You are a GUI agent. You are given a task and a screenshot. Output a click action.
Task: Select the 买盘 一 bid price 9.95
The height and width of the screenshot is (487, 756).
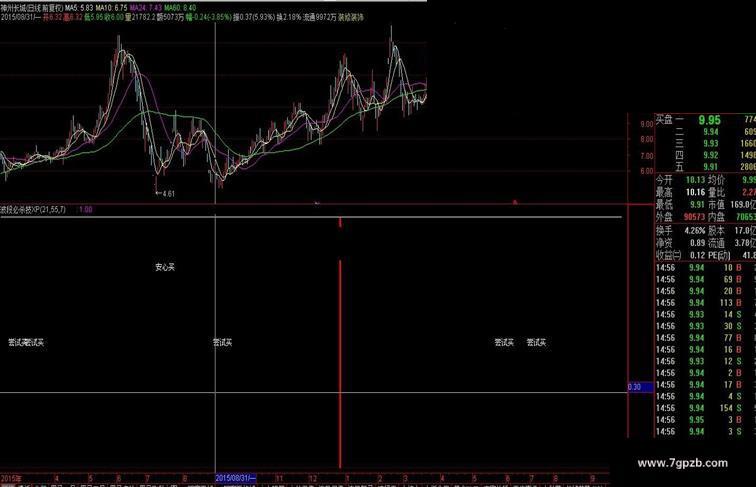tap(710, 120)
